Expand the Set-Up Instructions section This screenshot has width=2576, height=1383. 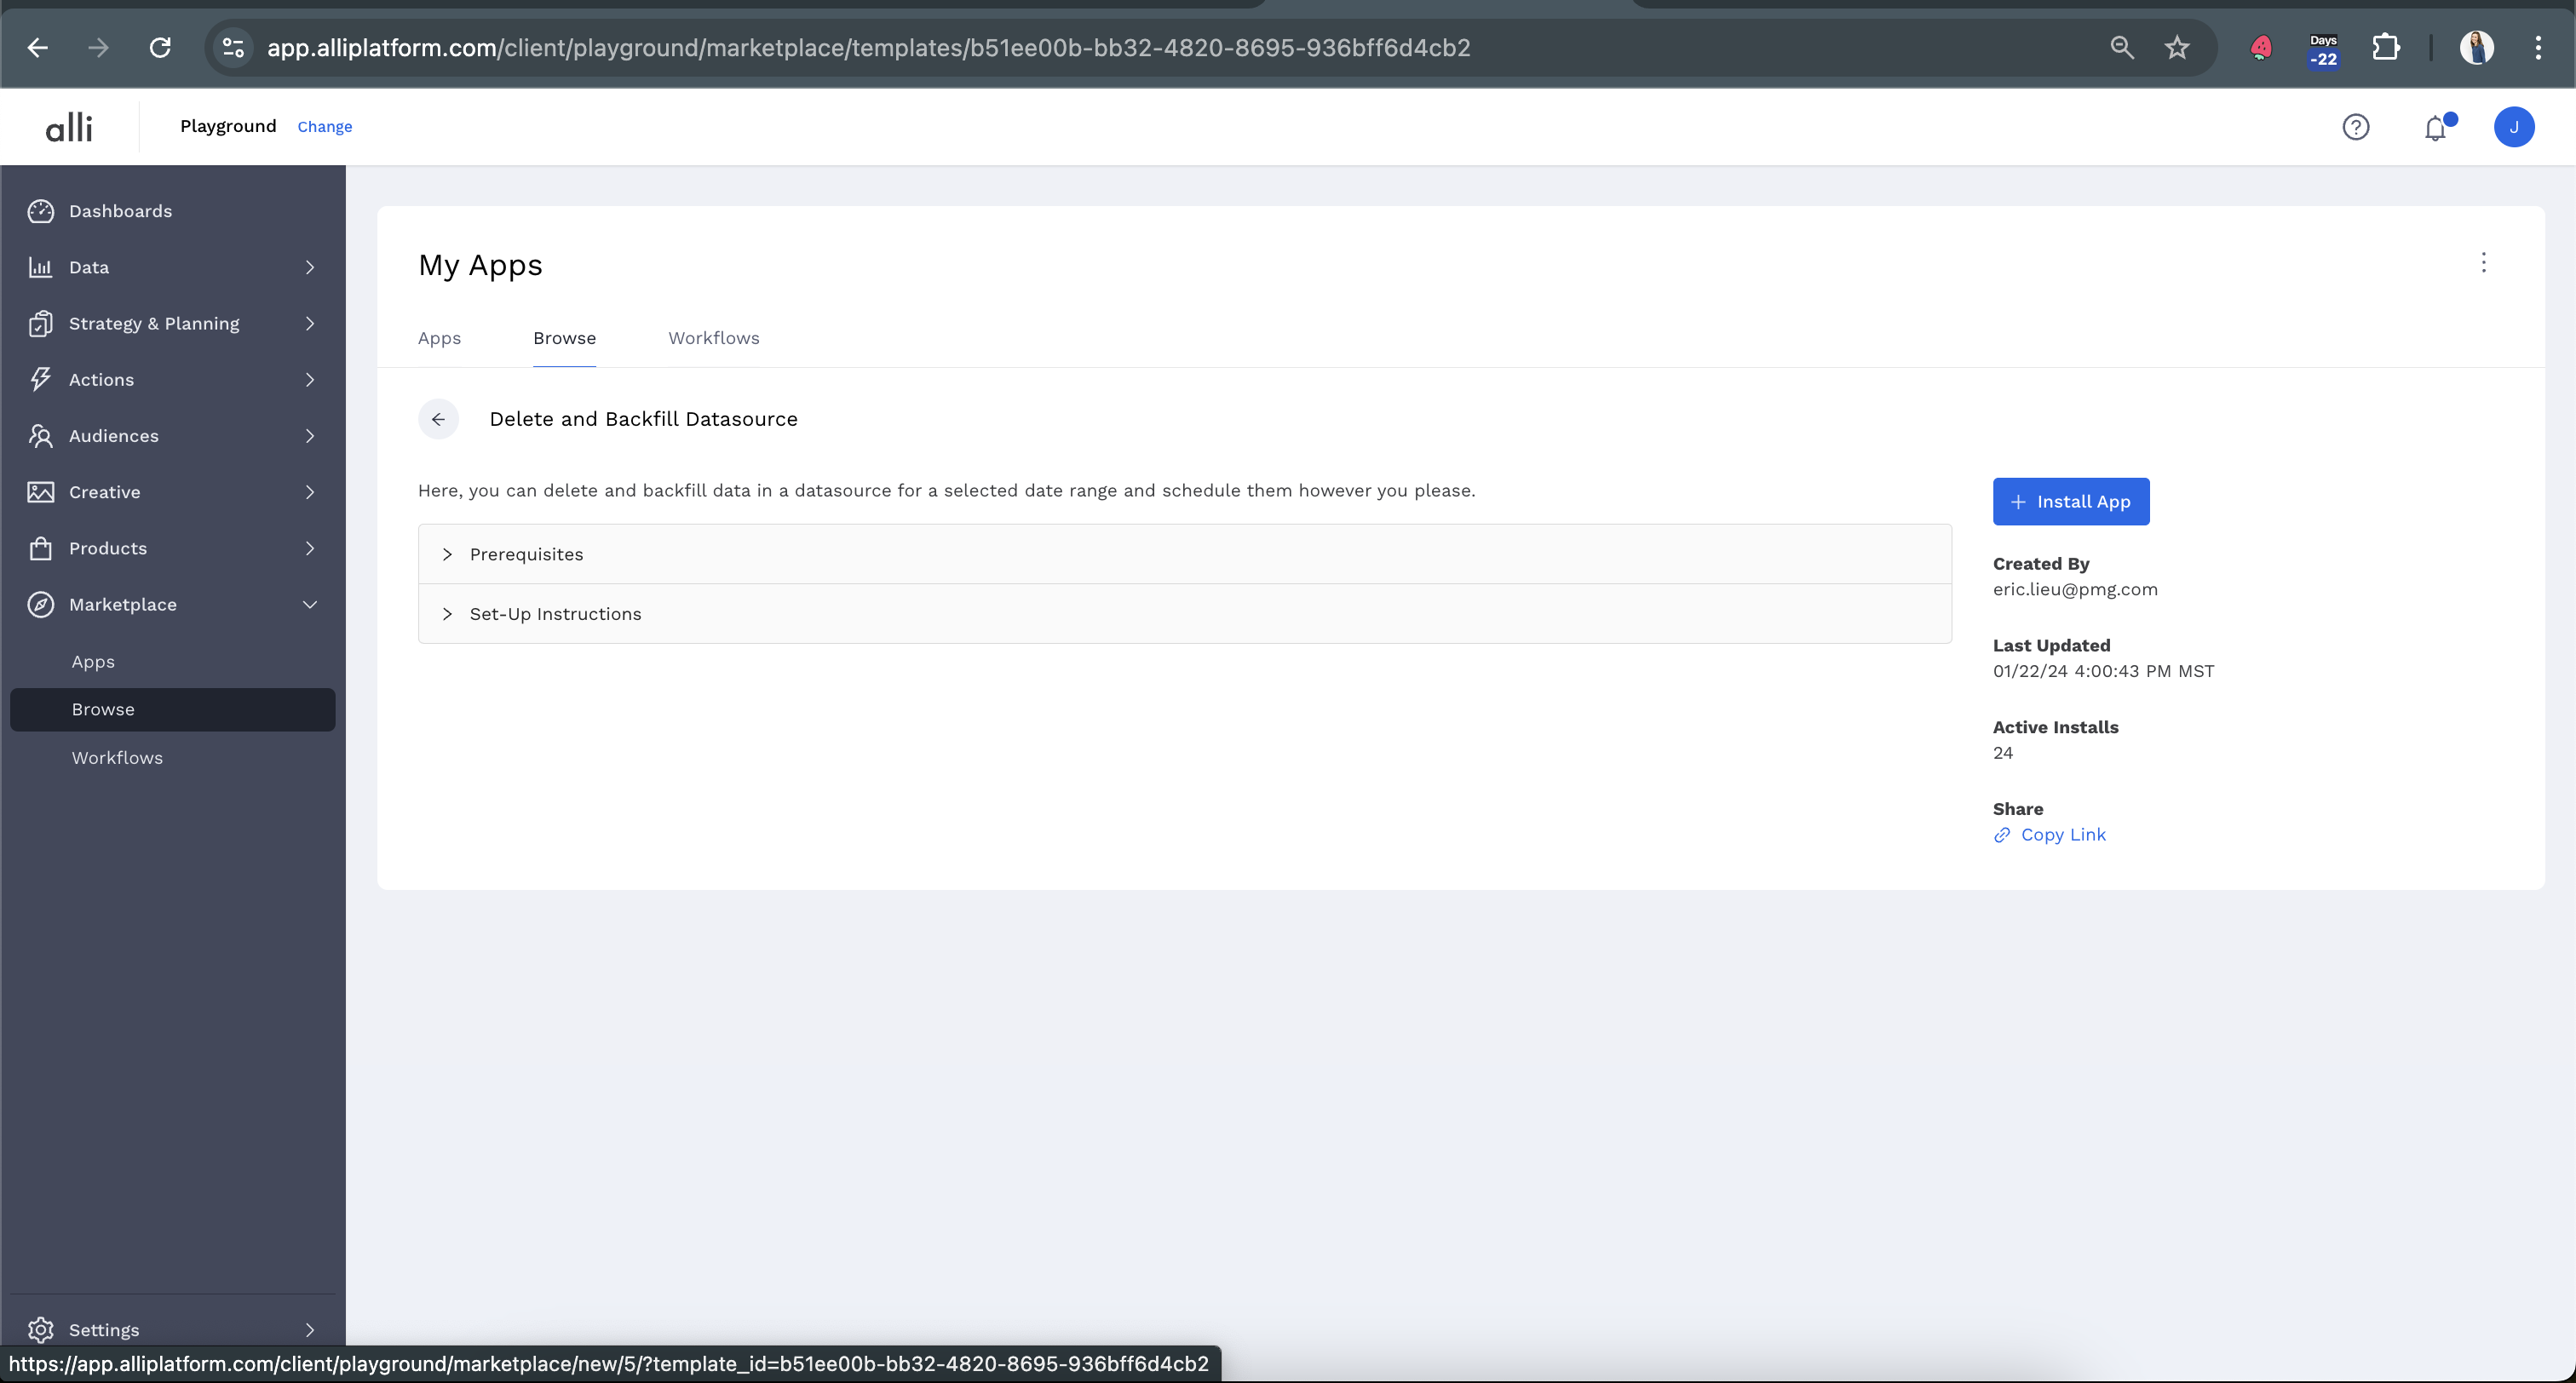tap(555, 614)
